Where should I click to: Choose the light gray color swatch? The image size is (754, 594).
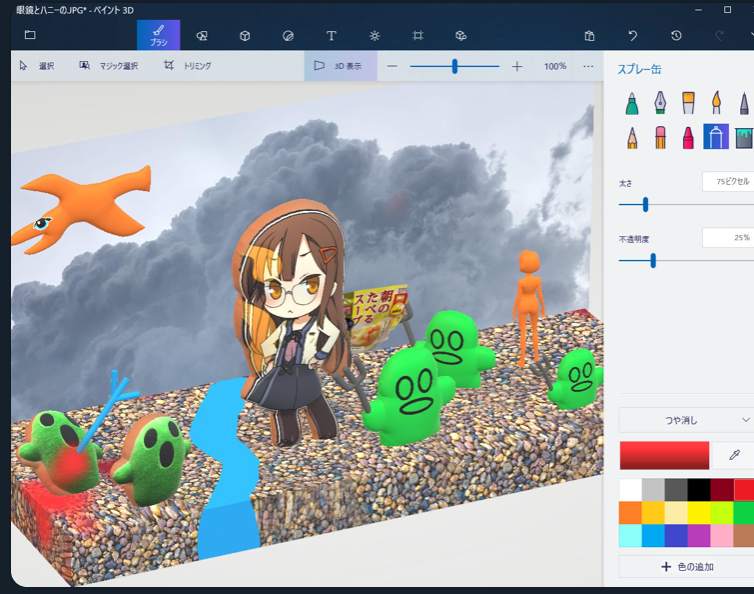(x=653, y=490)
